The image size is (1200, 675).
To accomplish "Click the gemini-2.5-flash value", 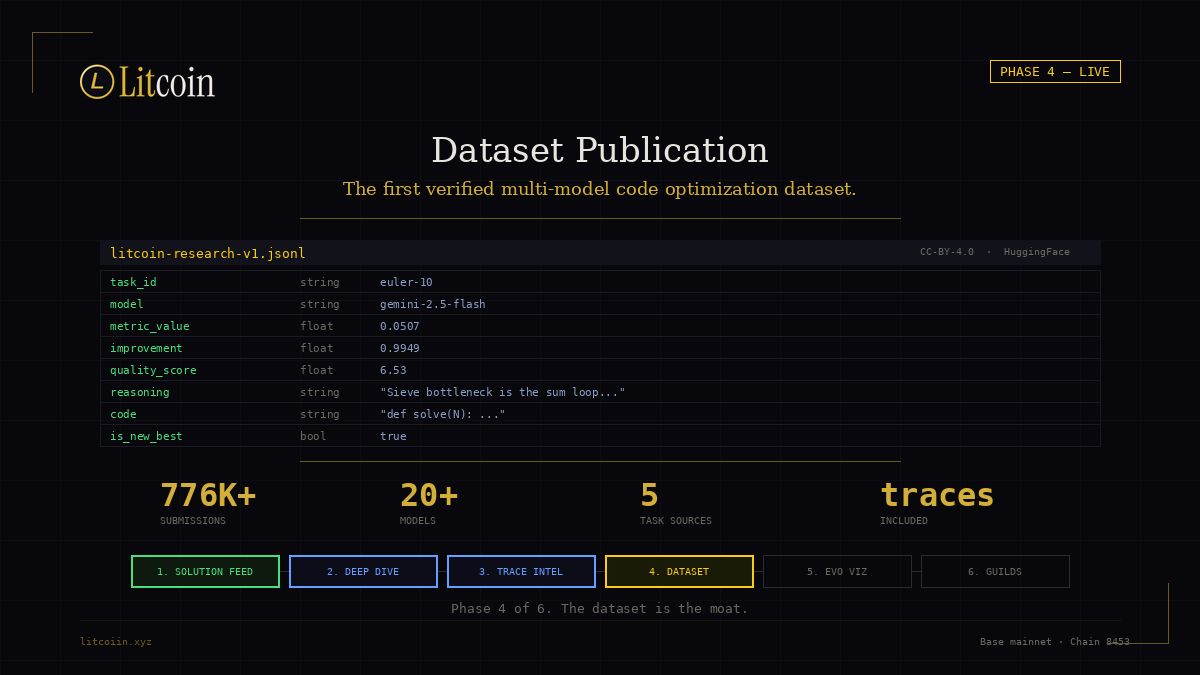I will click(433, 304).
